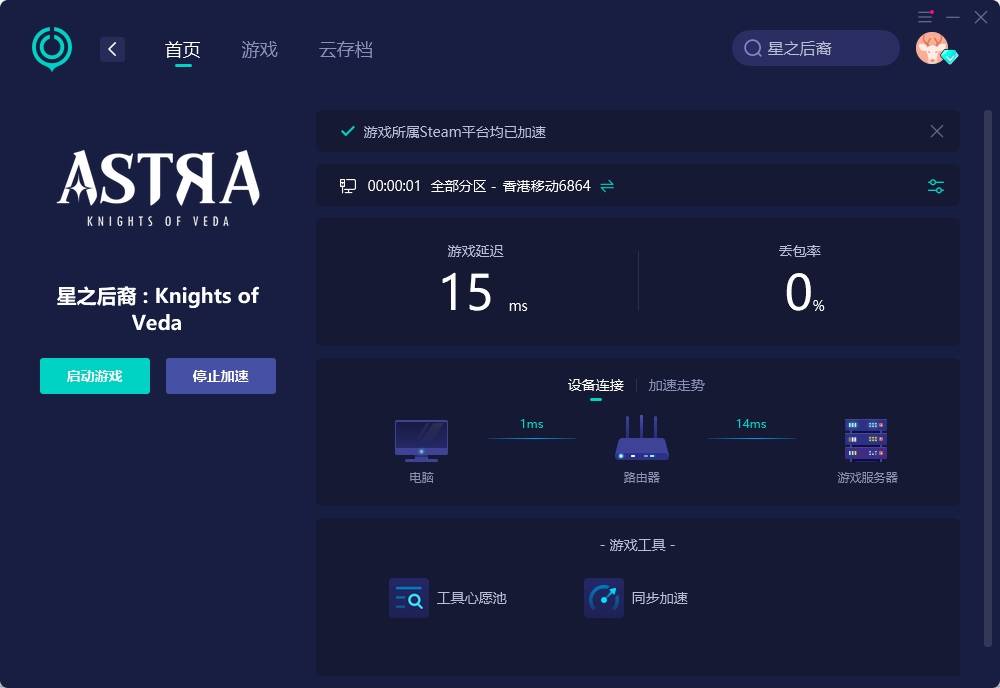Close the accelerator window
The width and height of the screenshot is (1000, 688).
pyautogui.click(x=981, y=17)
